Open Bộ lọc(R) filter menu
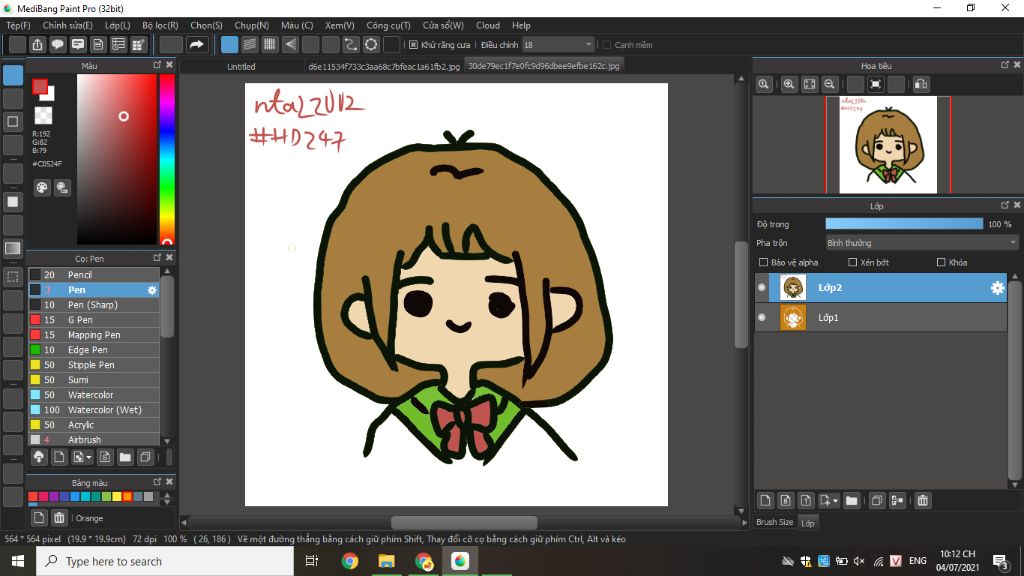 click(x=160, y=25)
